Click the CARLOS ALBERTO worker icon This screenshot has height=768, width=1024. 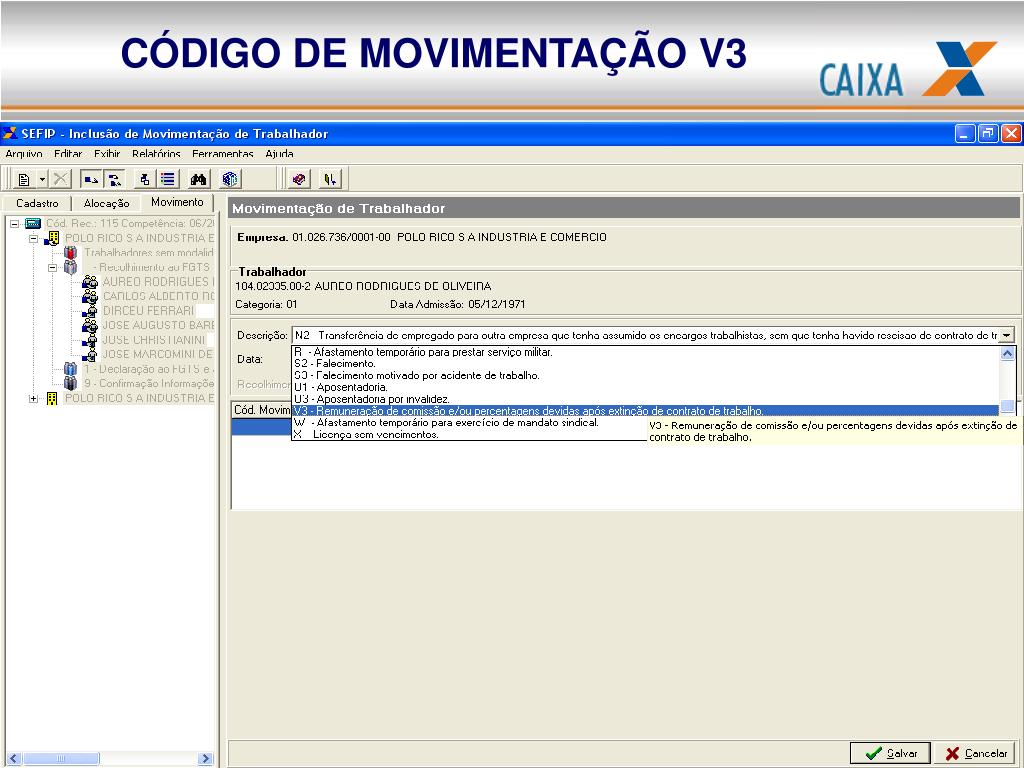point(89,296)
